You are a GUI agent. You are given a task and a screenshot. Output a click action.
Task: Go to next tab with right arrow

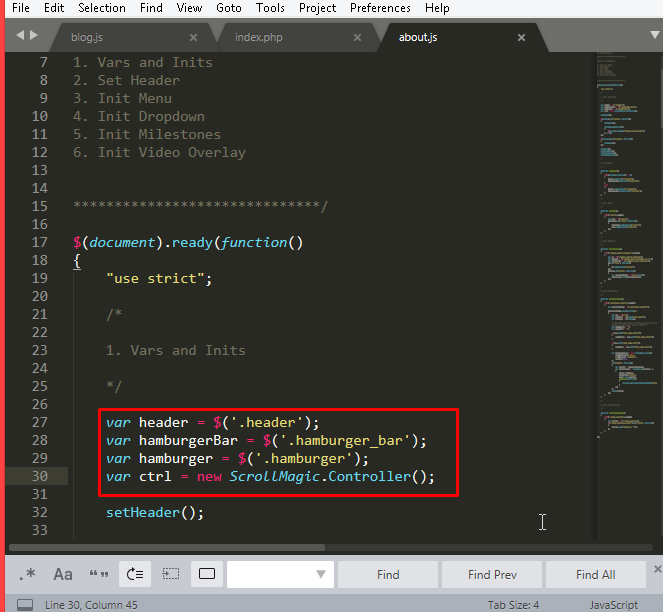[34, 35]
